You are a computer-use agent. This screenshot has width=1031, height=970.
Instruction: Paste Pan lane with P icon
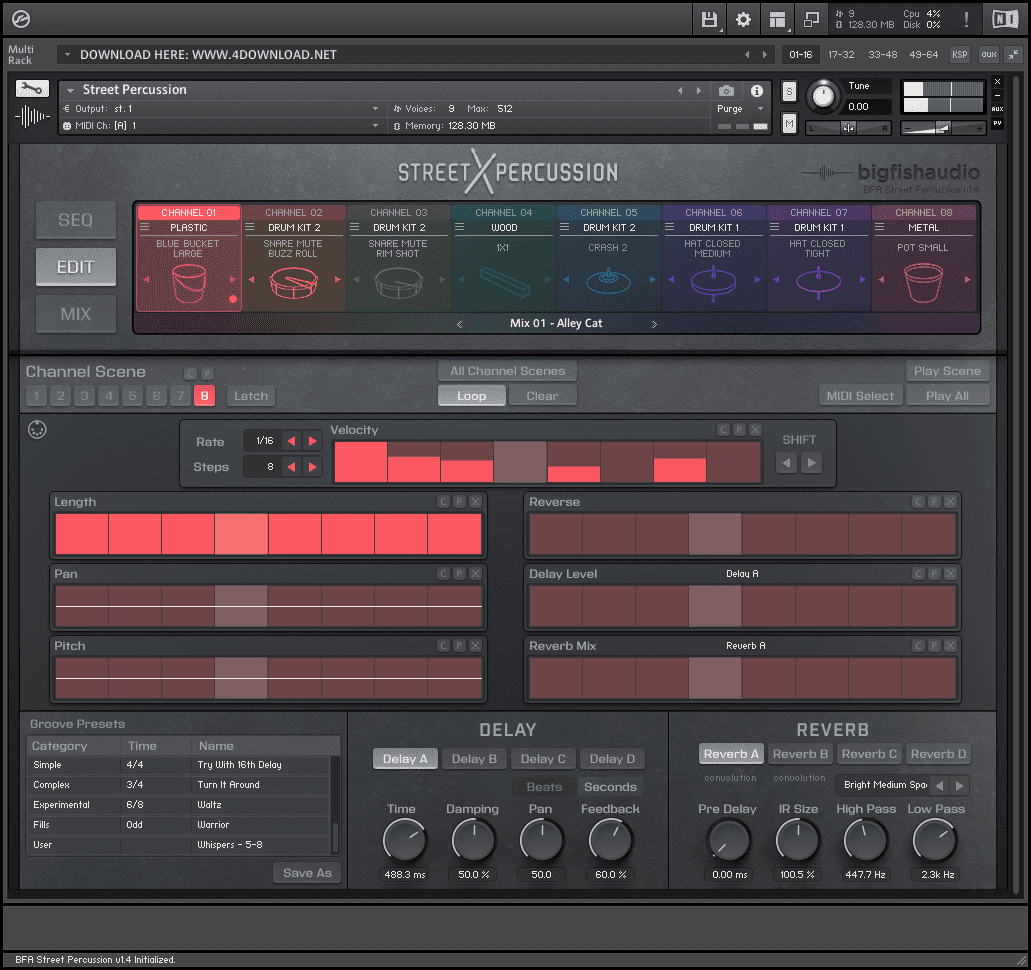pyautogui.click(x=459, y=573)
